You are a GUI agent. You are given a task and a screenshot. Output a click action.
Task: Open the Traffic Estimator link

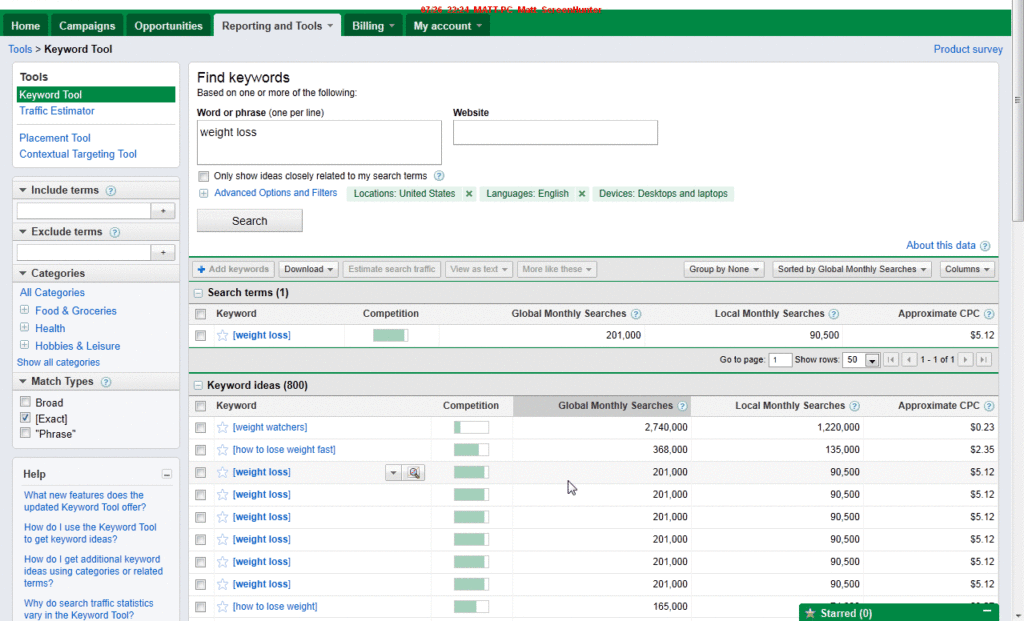coord(57,111)
